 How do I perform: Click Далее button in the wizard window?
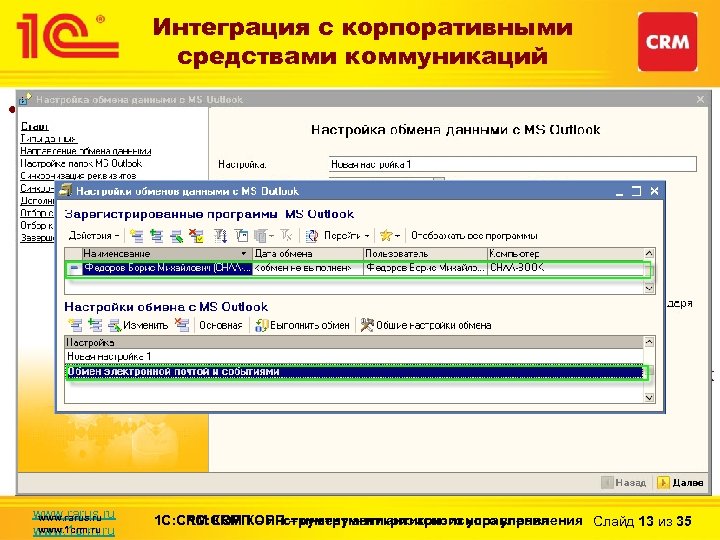[x=681, y=483]
